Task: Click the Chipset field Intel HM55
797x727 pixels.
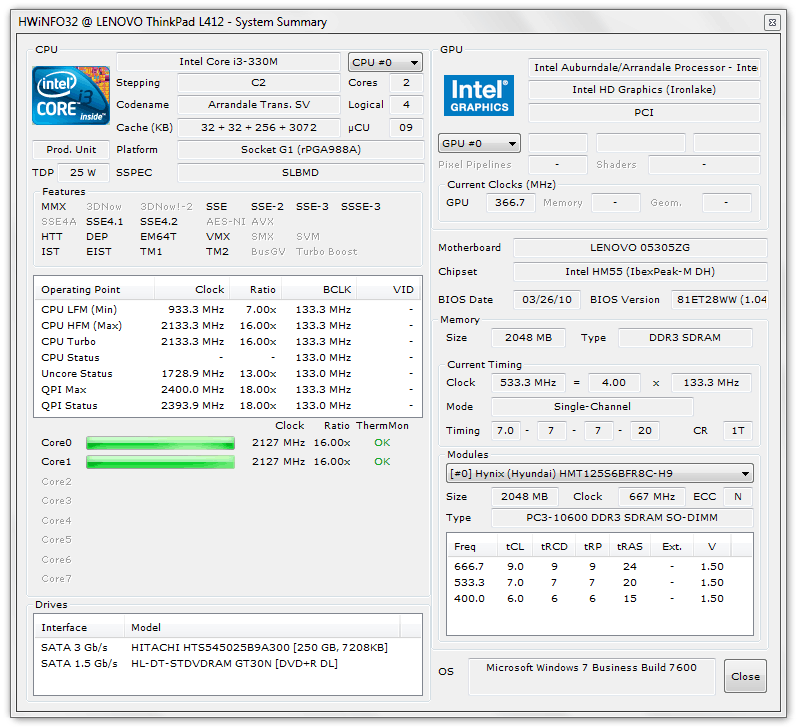Action: click(640, 271)
